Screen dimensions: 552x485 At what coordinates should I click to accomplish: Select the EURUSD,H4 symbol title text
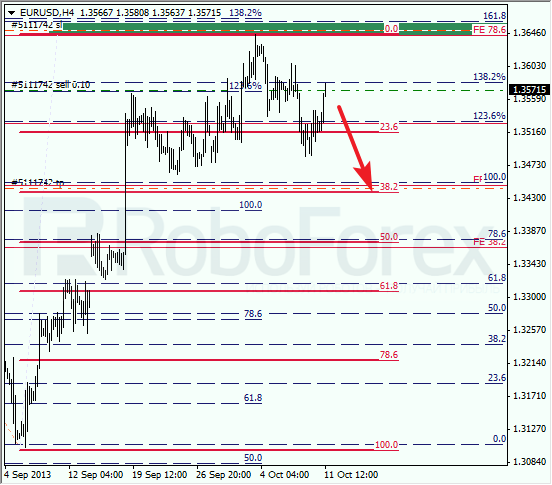47,13
